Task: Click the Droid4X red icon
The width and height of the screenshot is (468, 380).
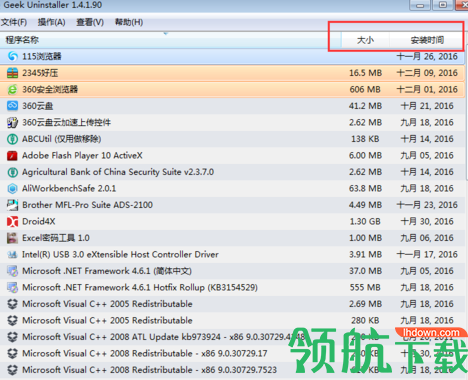Action: pyautogui.click(x=12, y=221)
